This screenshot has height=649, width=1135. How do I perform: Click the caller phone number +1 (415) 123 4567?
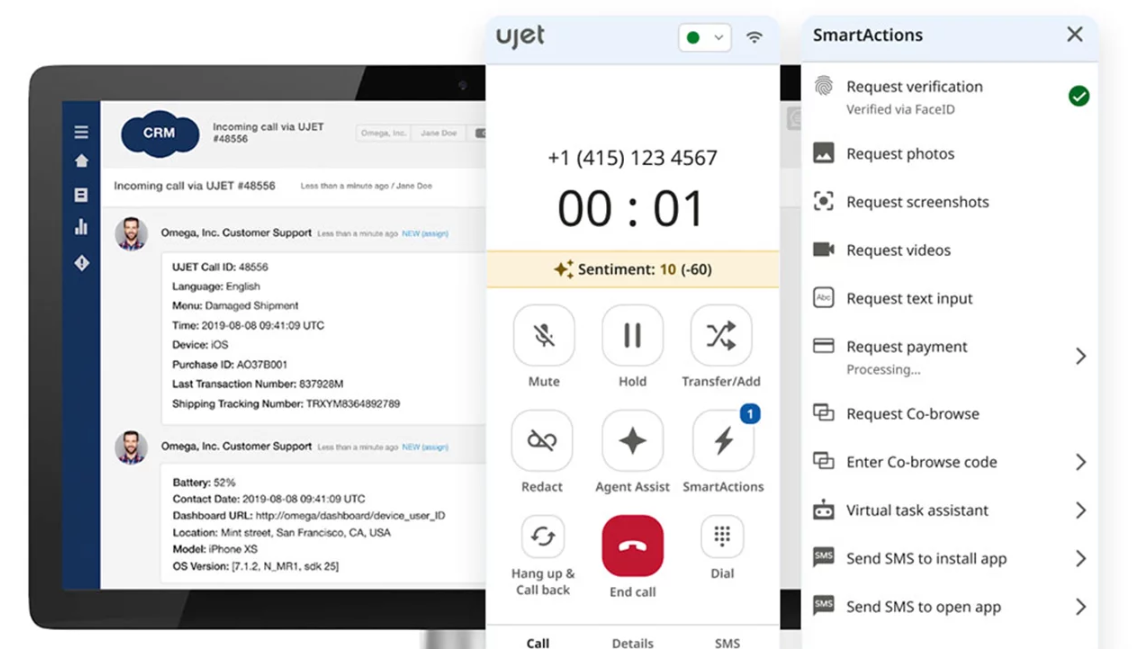[x=632, y=158]
